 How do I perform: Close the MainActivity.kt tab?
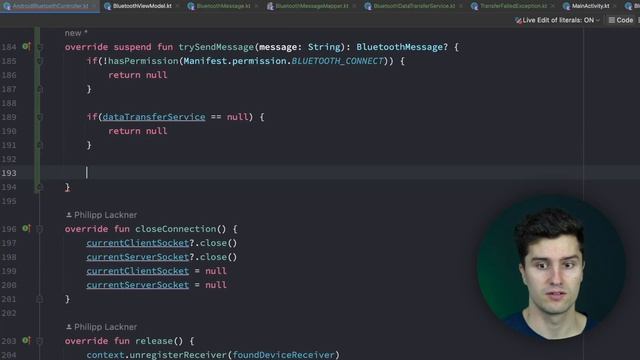click(x=615, y=6)
